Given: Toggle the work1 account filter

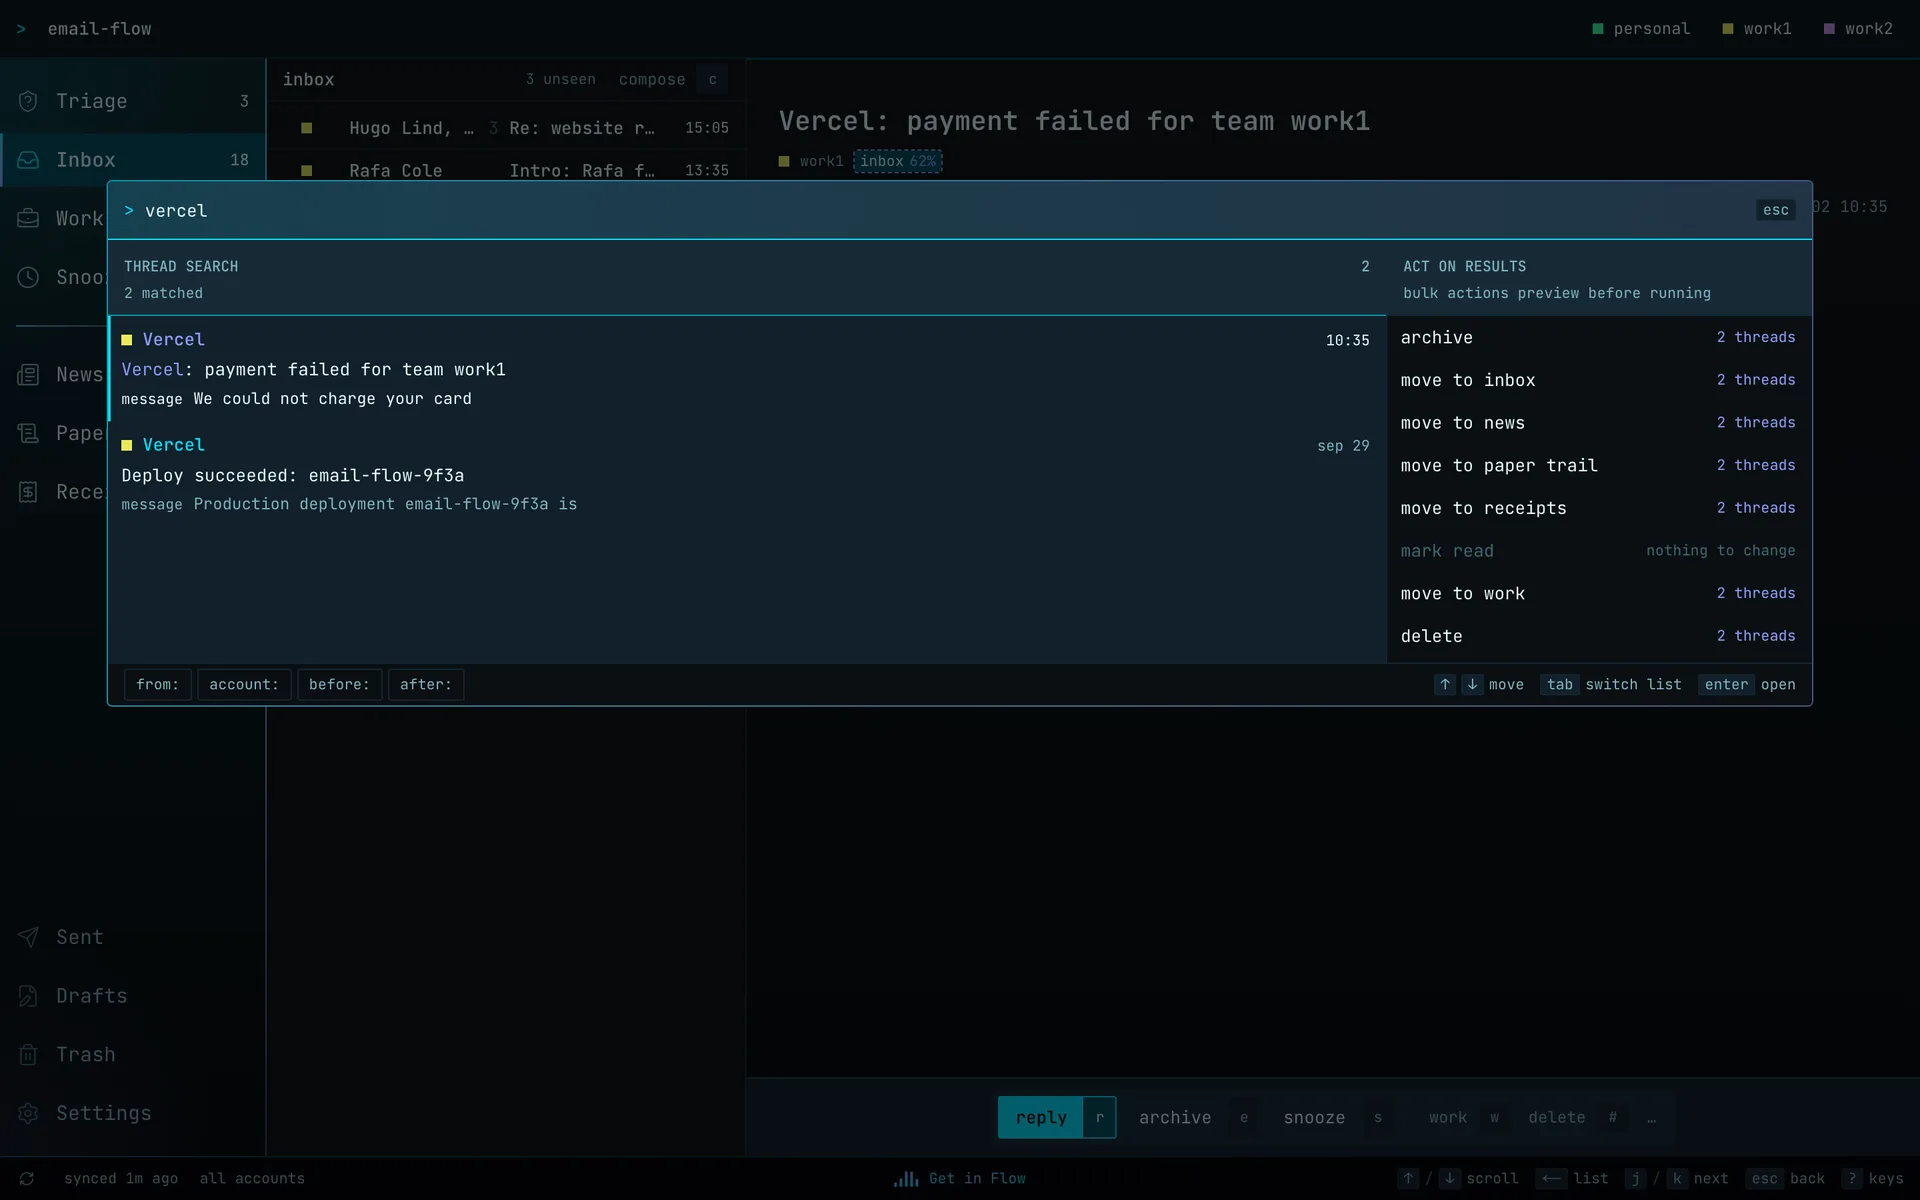Looking at the screenshot, I should point(1756,29).
